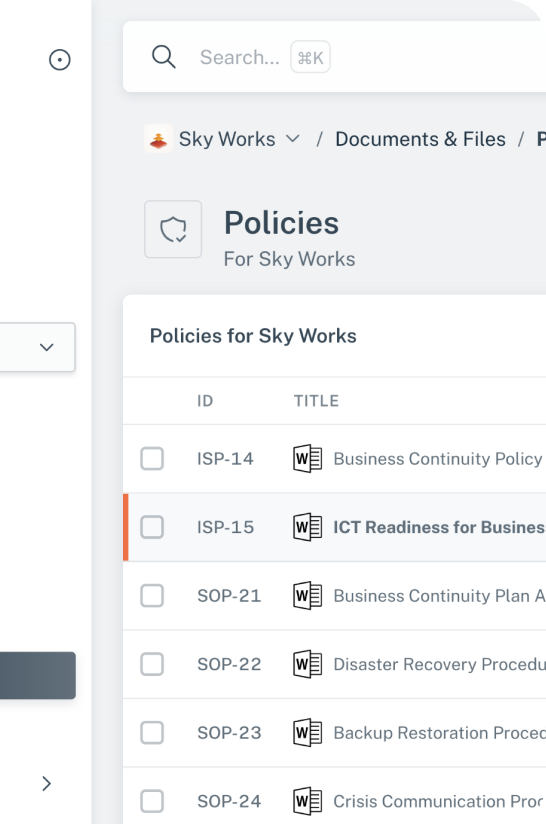Check the SOP-23 row checkbox
Image resolution: width=546 pixels, height=824 pixels.
tap(152, 733)
